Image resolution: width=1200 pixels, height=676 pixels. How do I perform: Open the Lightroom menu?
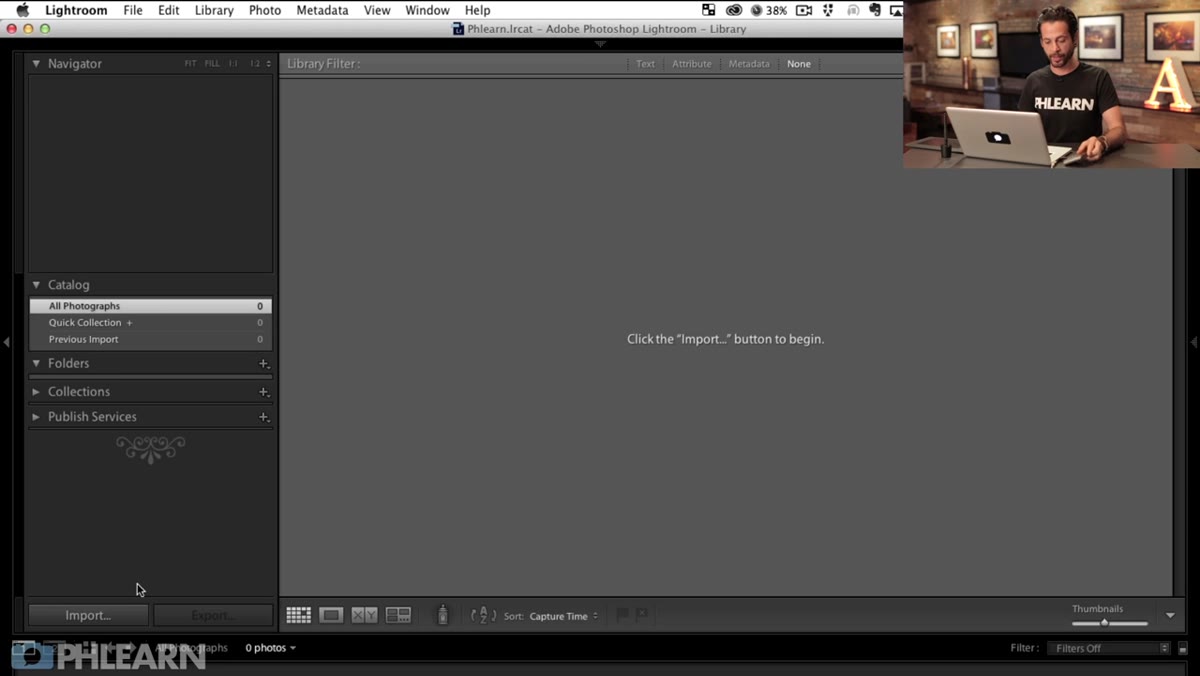point(76,10)
